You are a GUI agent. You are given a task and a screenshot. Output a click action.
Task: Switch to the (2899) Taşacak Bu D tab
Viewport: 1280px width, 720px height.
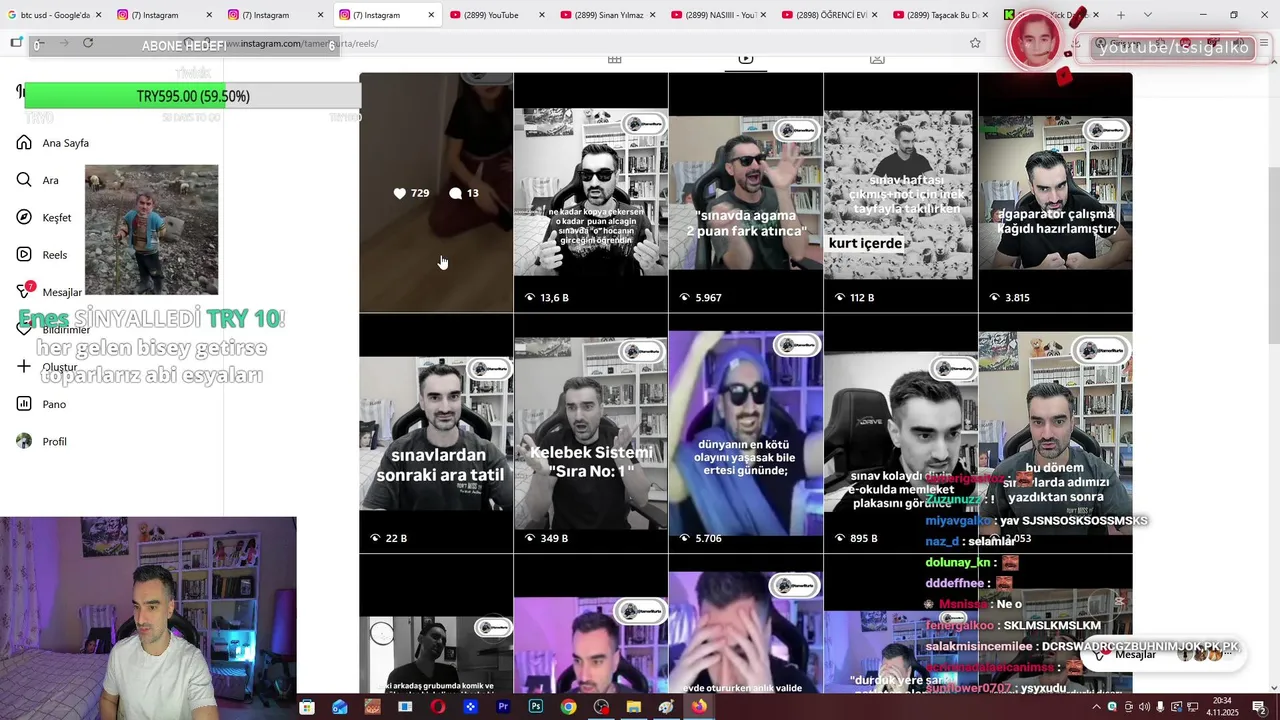click(940, 15)
